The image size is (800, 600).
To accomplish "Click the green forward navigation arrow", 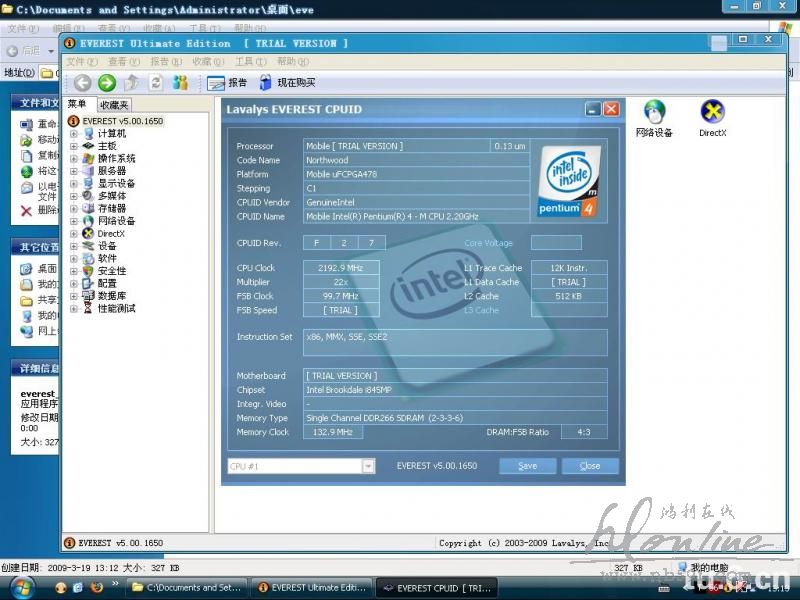I will coord(106,83).
